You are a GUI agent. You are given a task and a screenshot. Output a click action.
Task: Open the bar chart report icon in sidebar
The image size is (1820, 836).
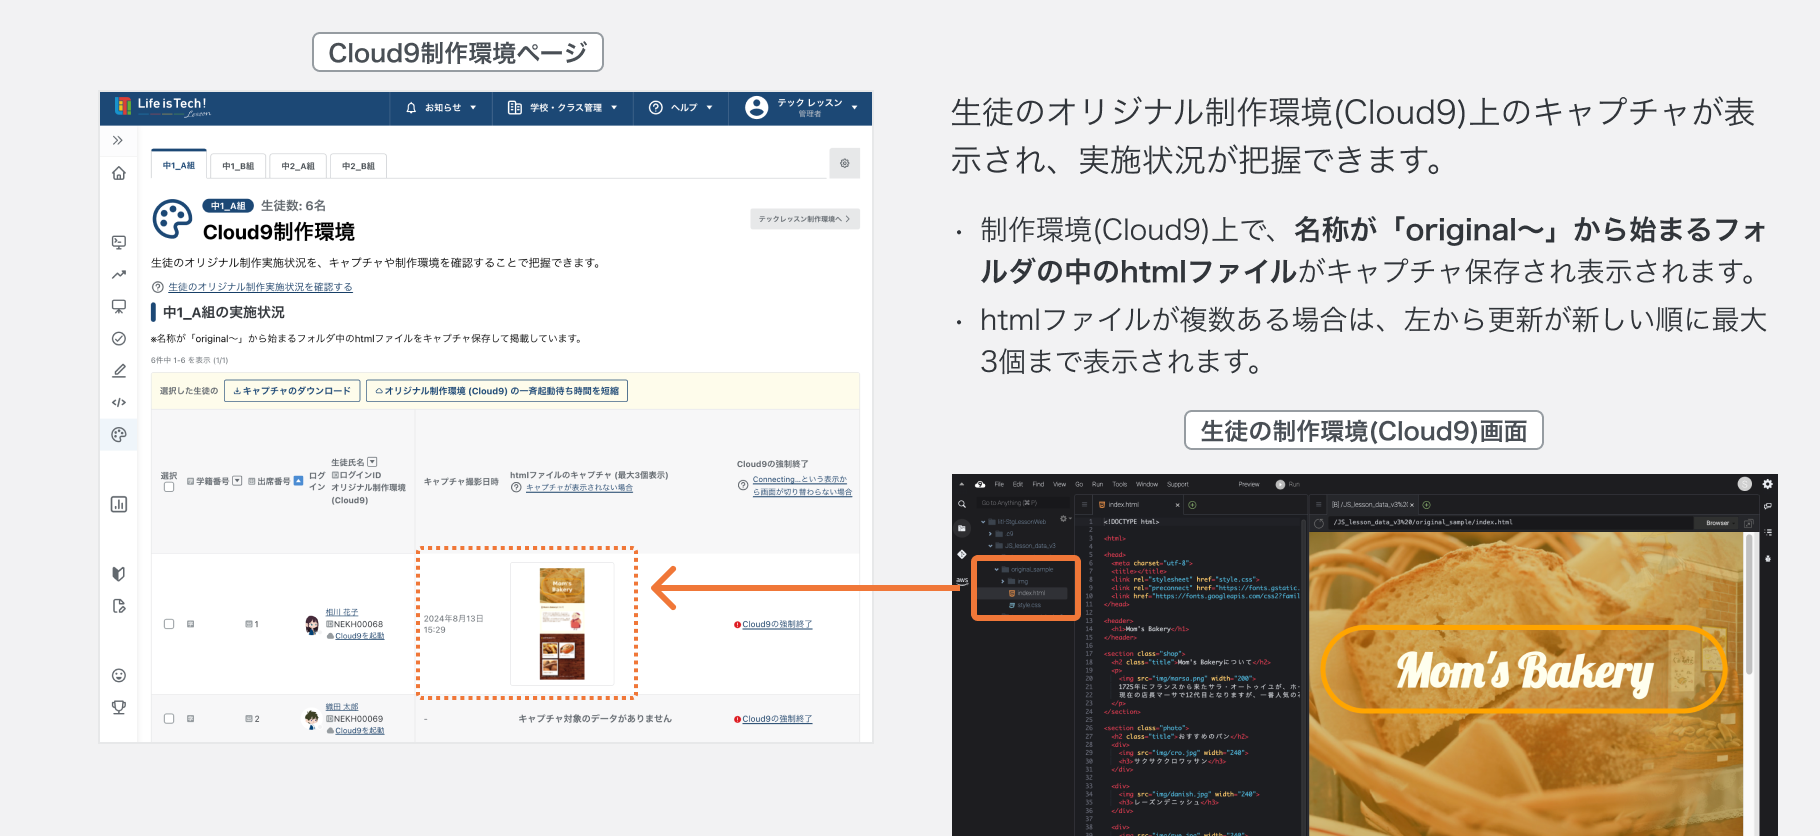119,504
